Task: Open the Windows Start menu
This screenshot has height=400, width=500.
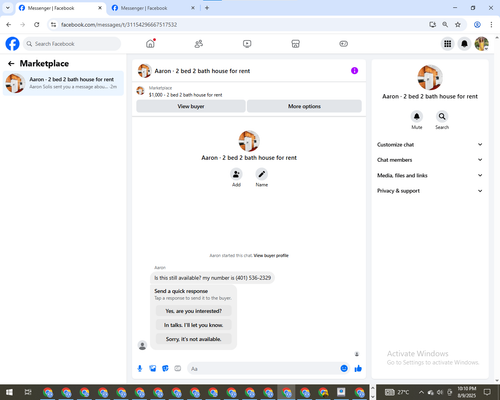Action: pos(9,392)
